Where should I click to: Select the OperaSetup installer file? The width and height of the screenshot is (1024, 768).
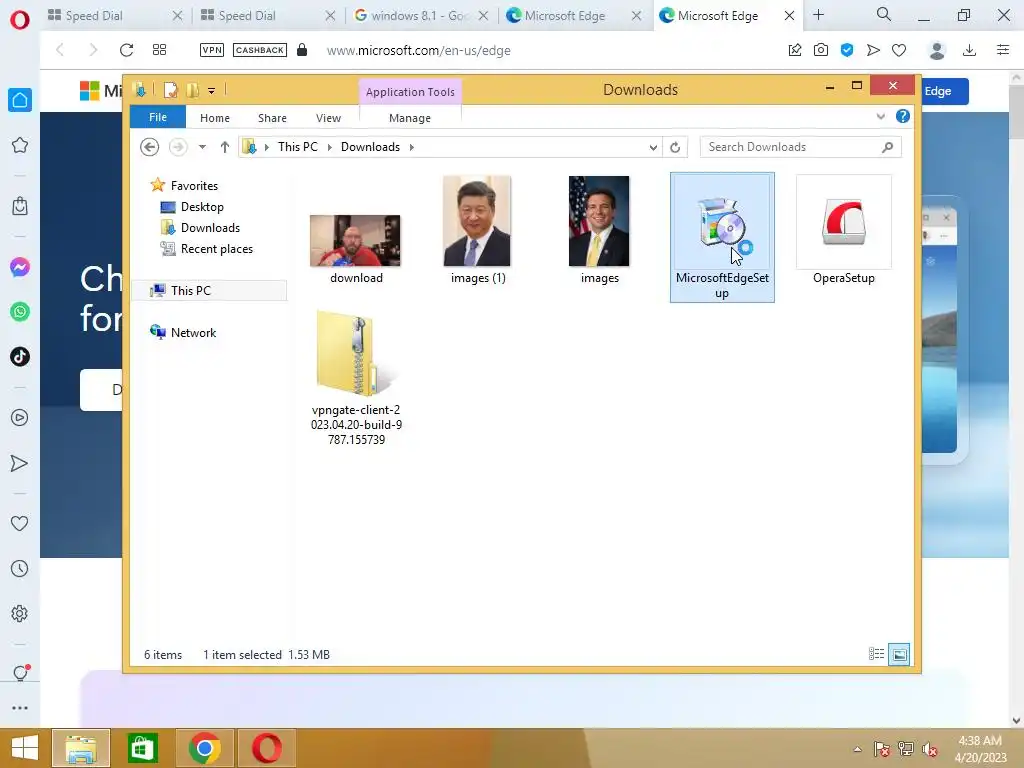(844, 230)
